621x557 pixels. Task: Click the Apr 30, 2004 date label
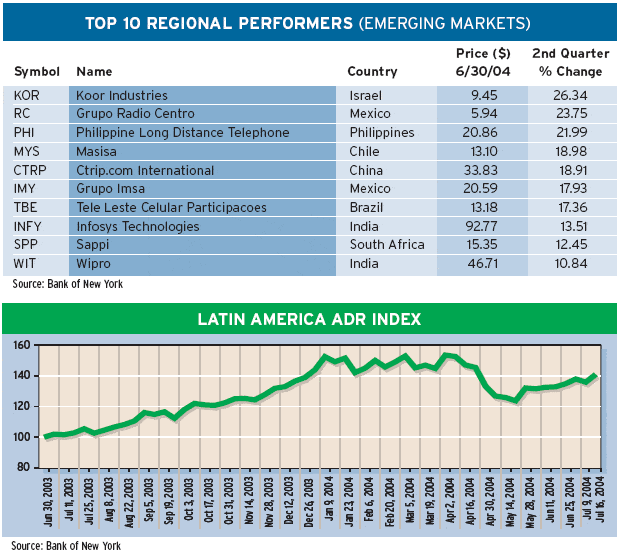(x=490, y=502)
